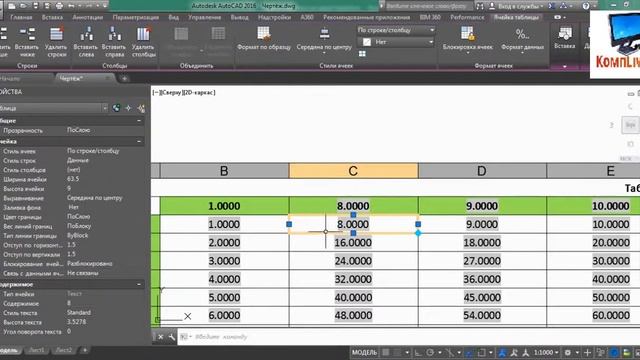Screen dimensions: 640x360
Task: Click the text height value 3.5278
Action: [76, 322]
